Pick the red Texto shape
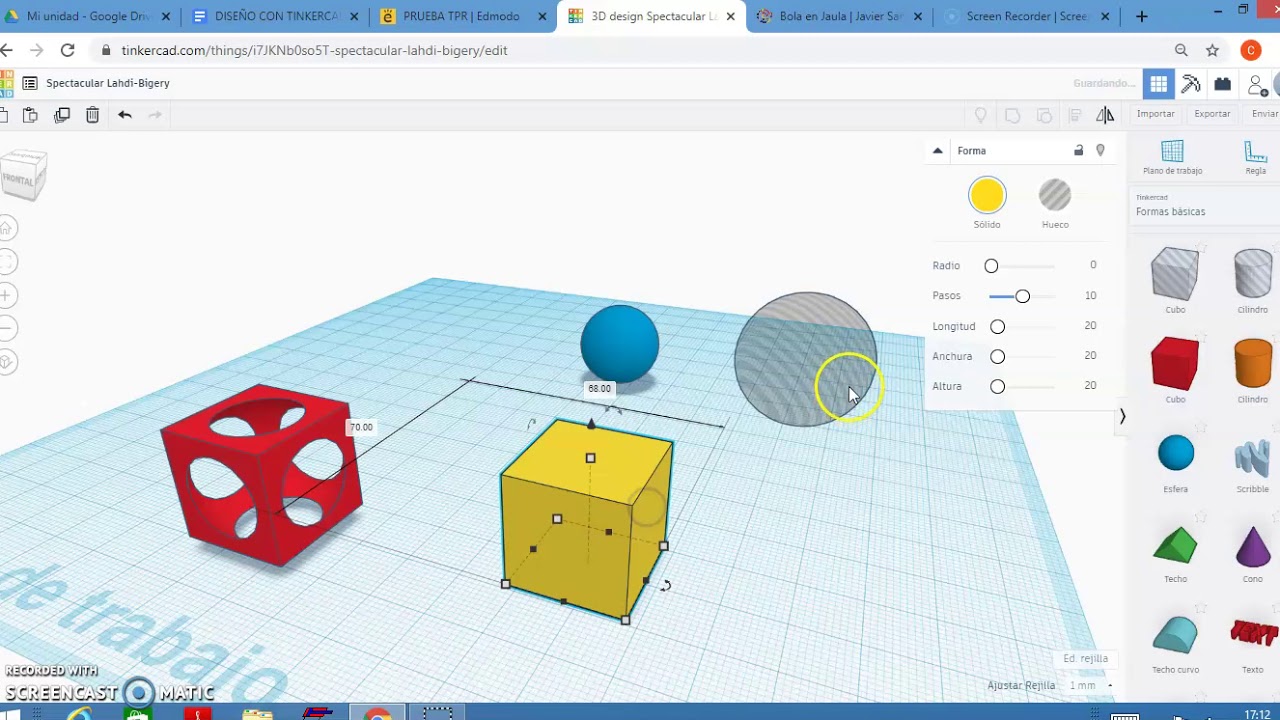 click(x=1253, y=633)
